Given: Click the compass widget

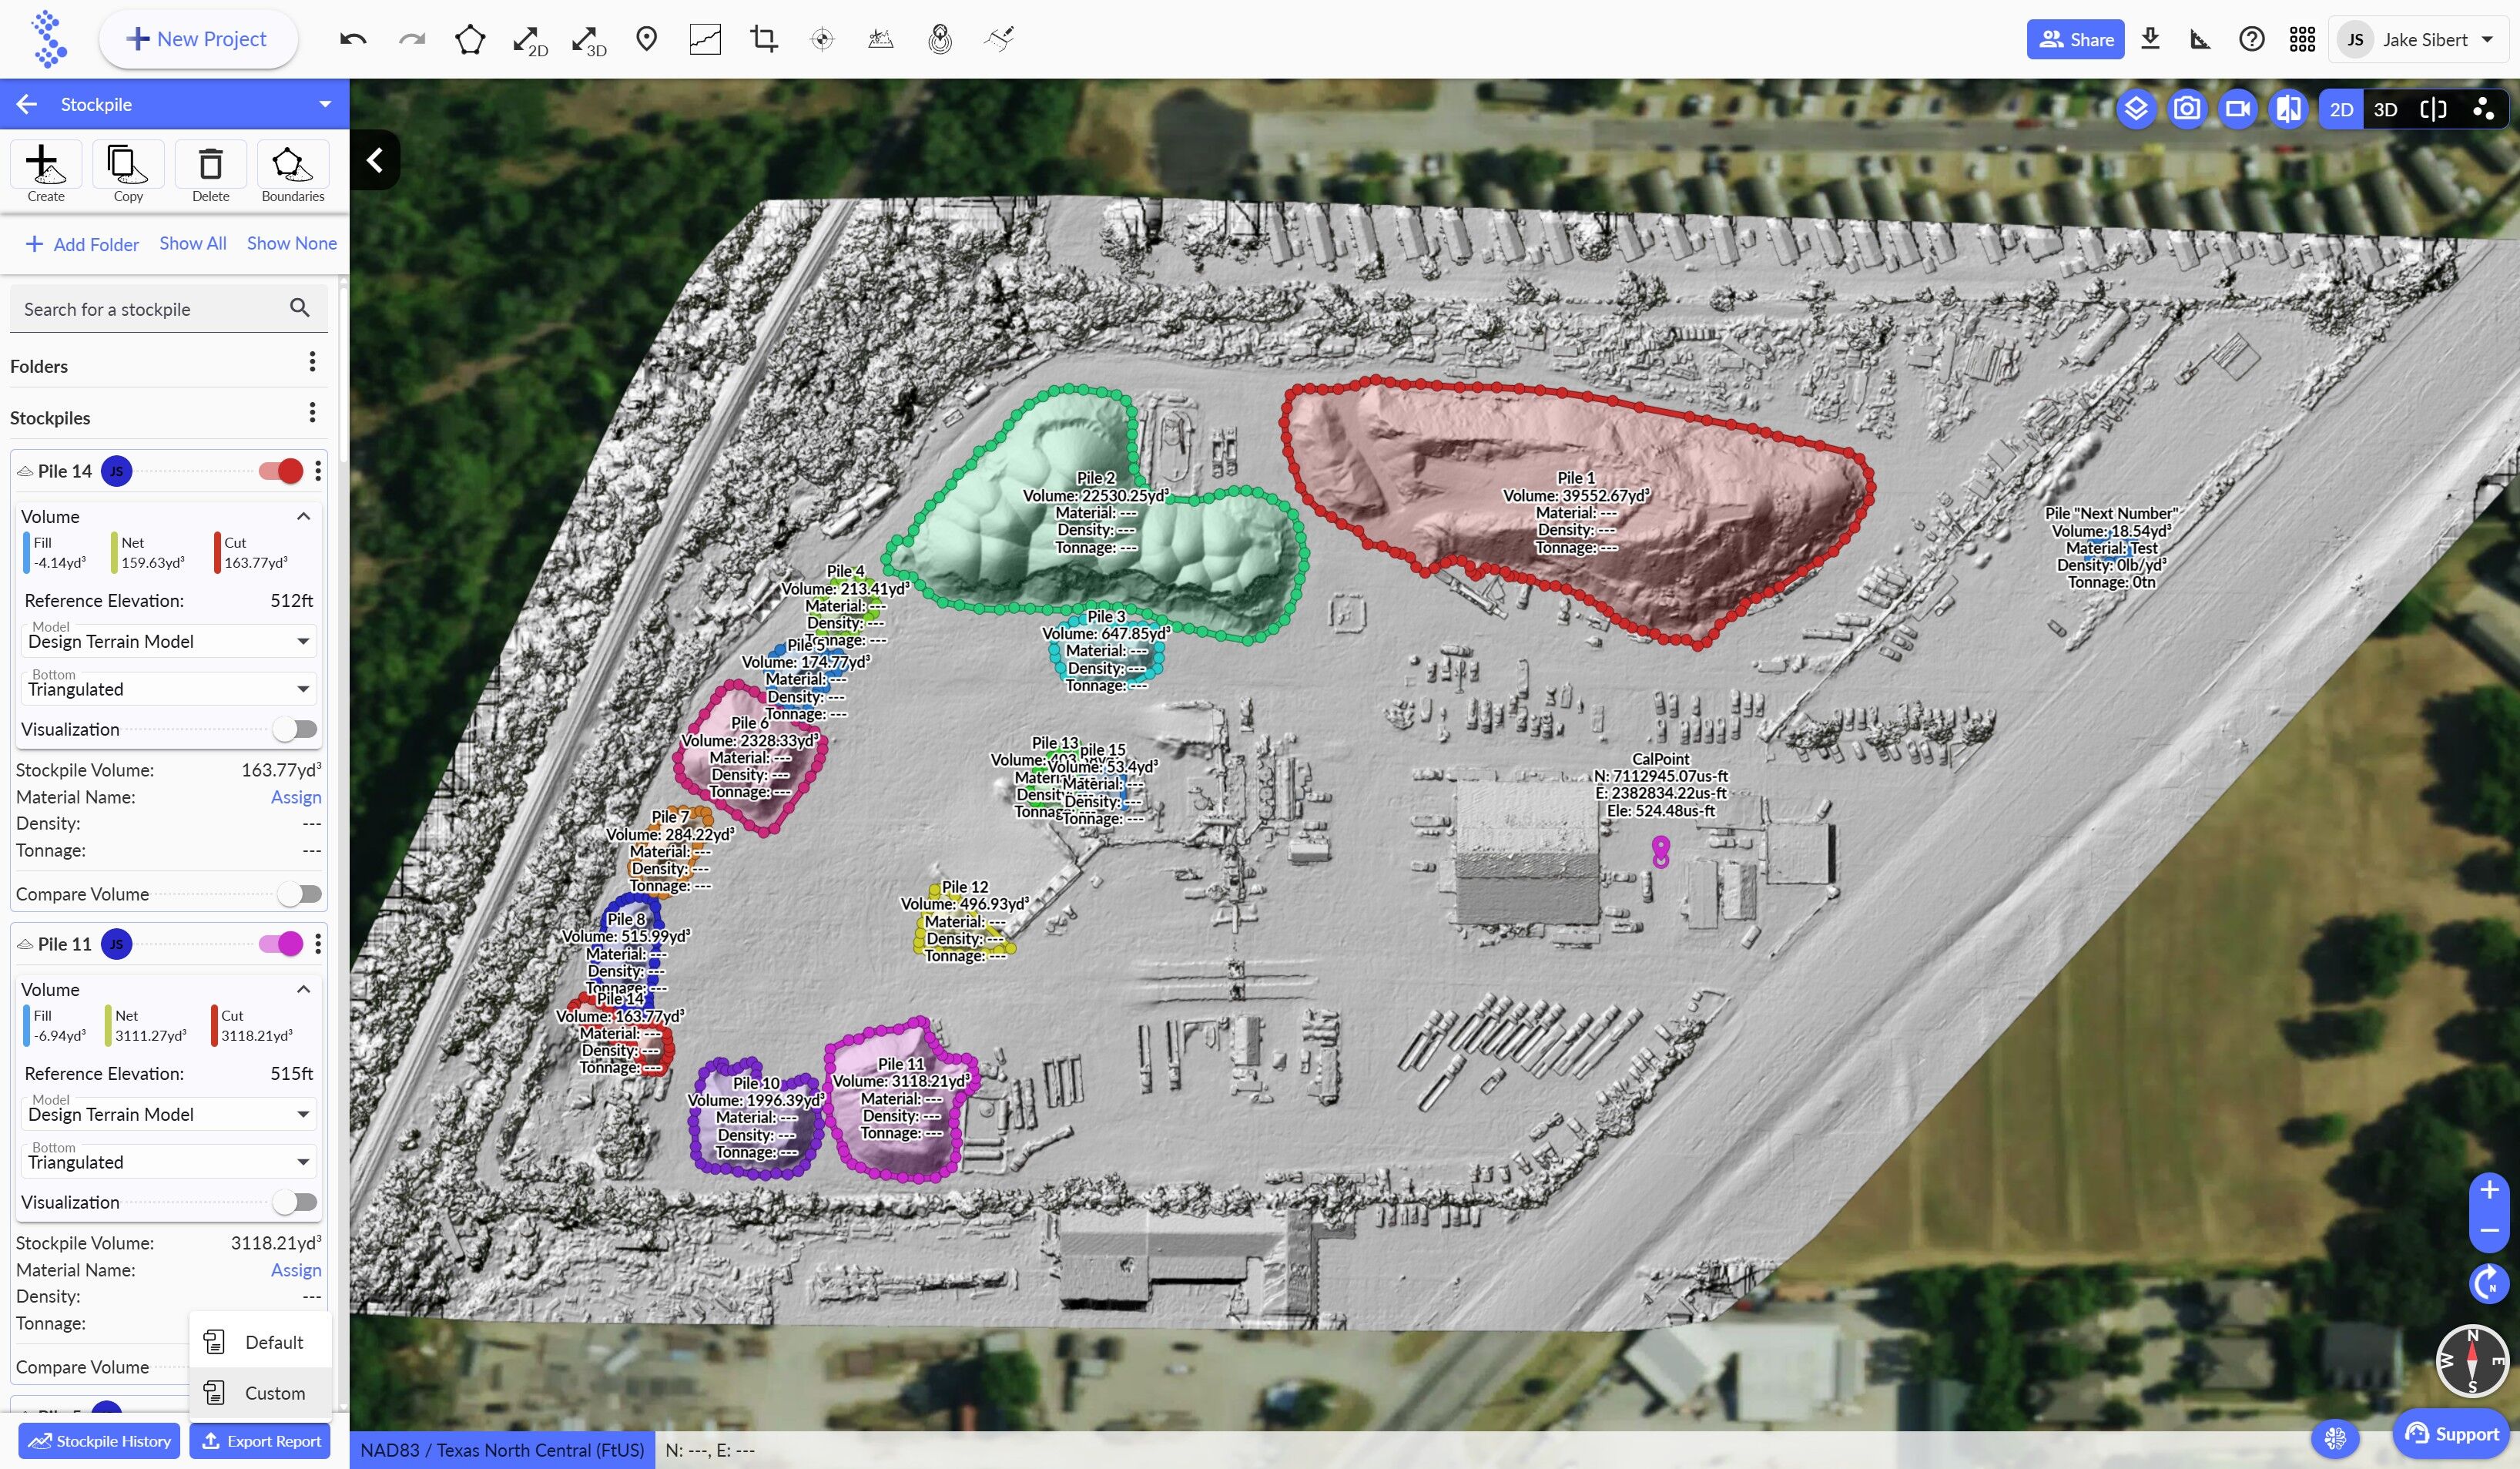Looking at the screenshot, I should click(x=2472, y=1361).
